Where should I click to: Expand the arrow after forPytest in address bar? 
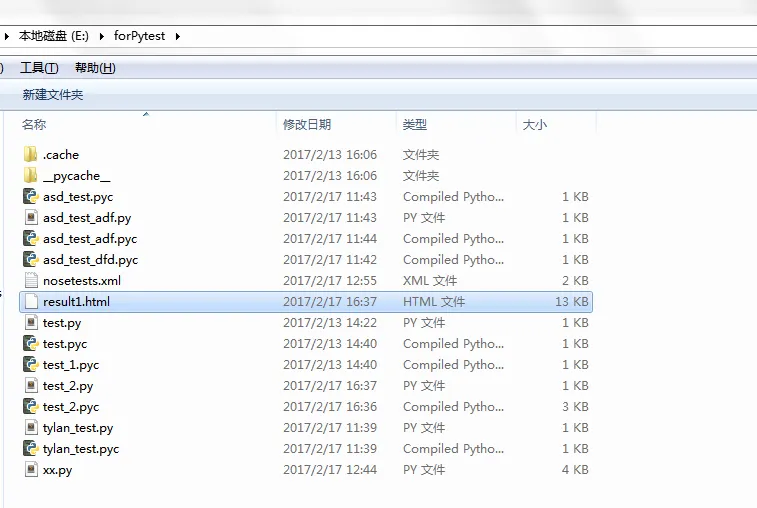178,36
